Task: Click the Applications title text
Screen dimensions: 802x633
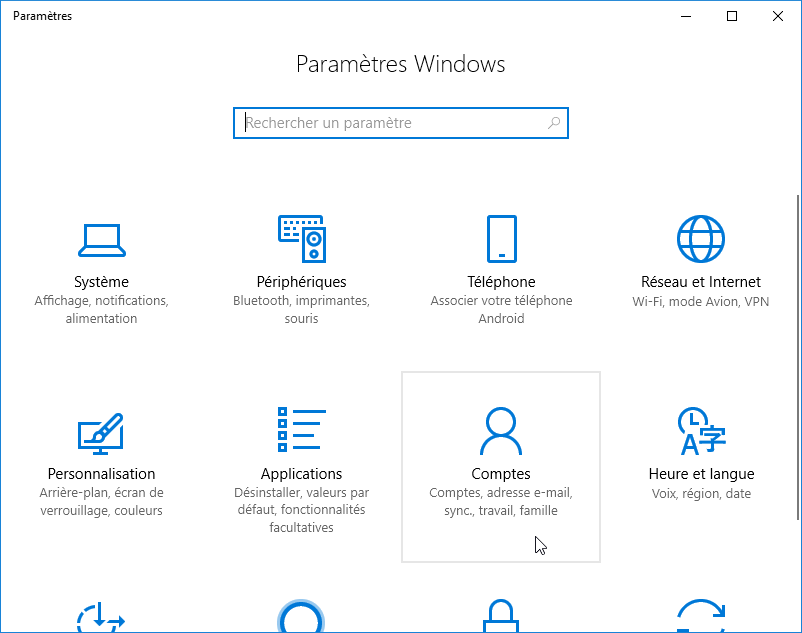Action: click(x=301, y=474)
